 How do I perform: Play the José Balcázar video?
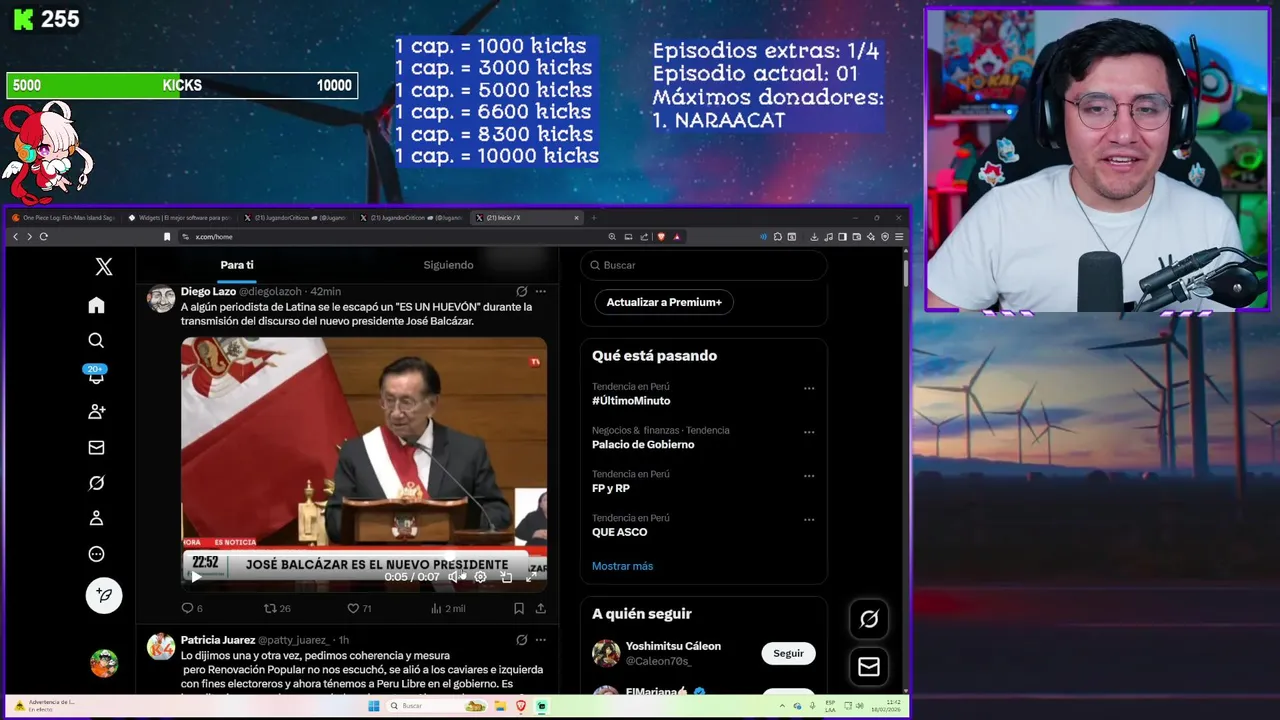click(196, 576)
